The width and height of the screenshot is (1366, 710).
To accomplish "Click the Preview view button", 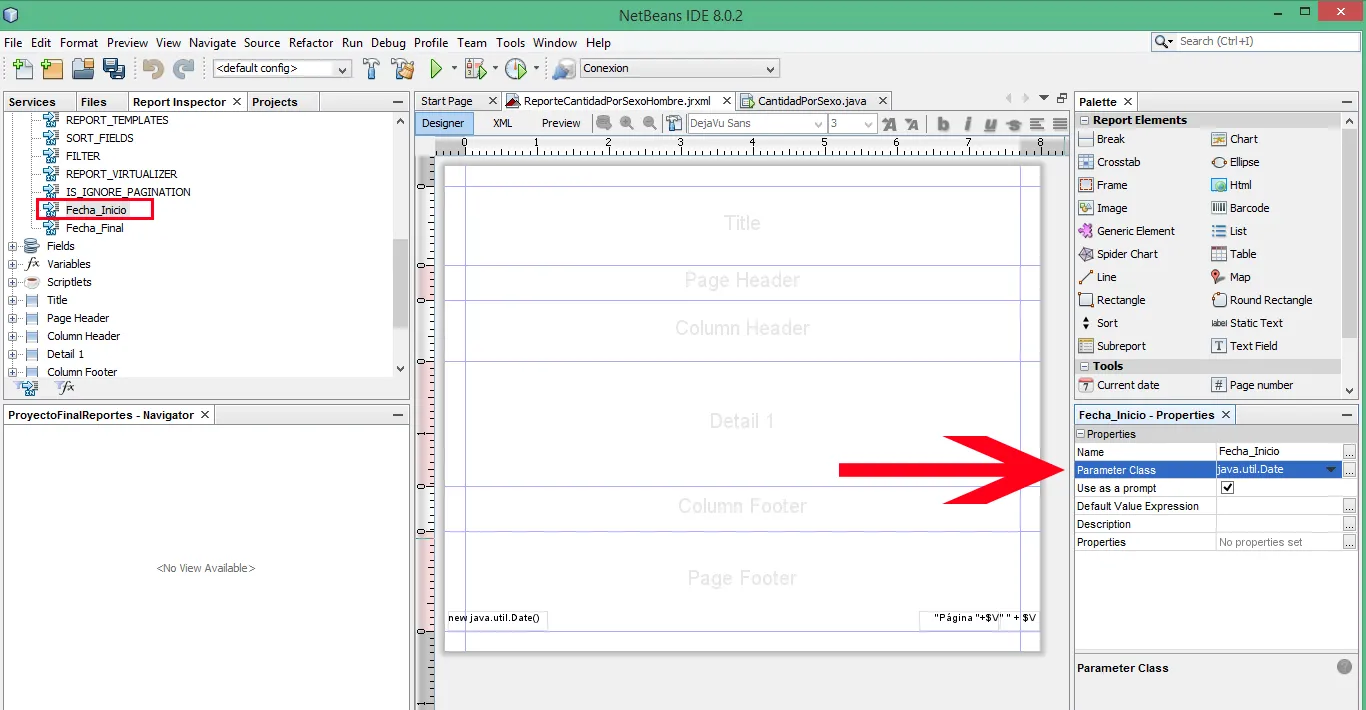I will click(561, 123).
